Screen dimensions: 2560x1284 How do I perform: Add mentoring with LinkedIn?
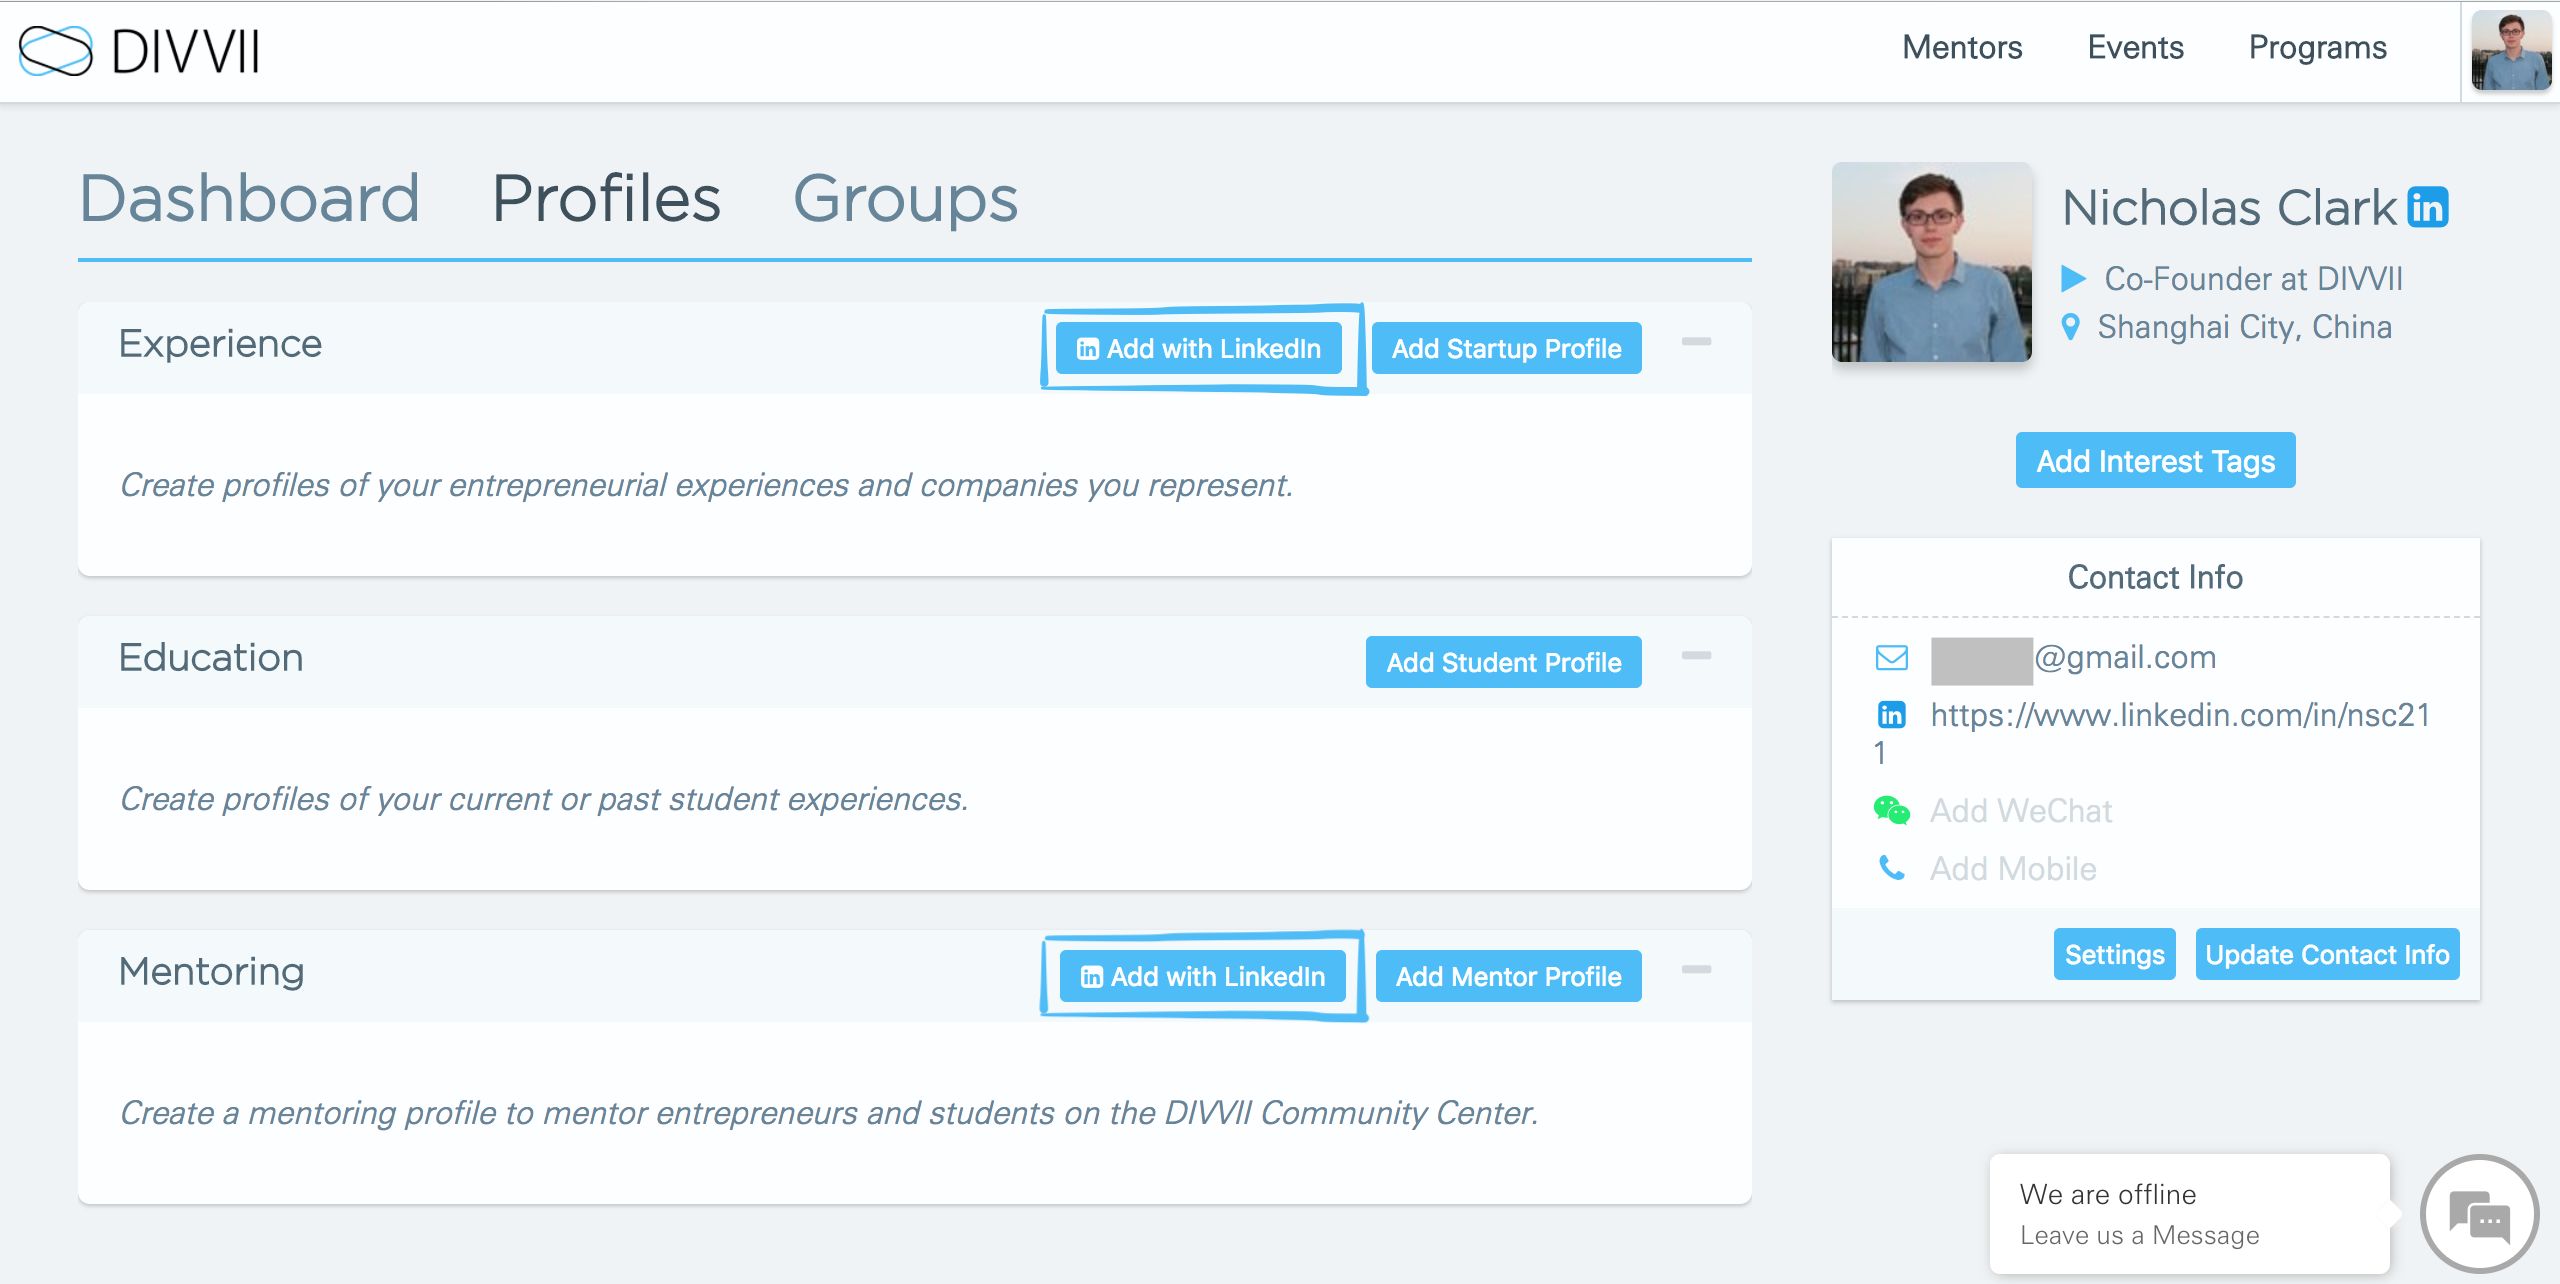1202,977
